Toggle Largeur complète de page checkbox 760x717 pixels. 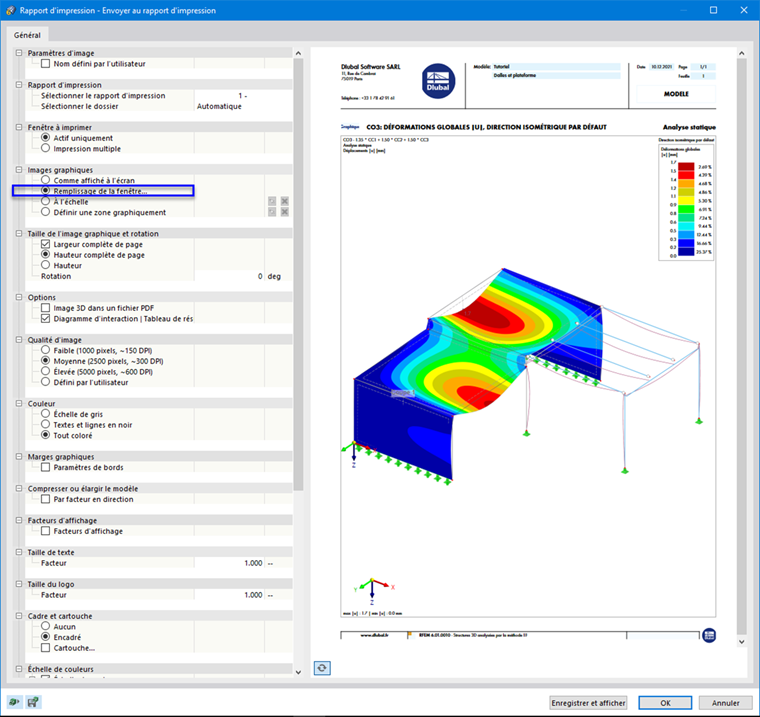(x=46, y=244)
